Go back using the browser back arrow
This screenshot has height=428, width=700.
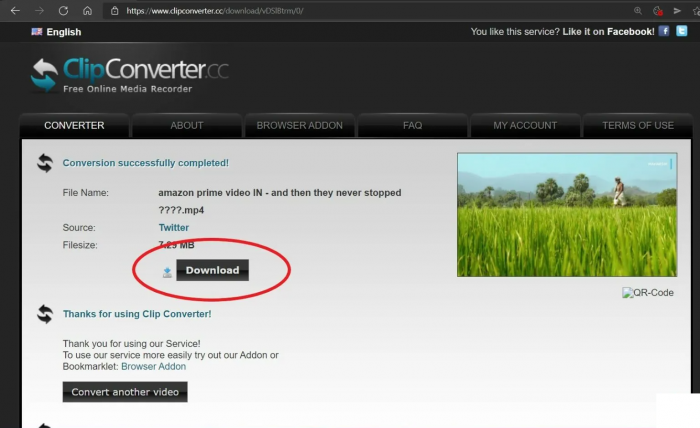pyautogui.click(x=15, y=11)
